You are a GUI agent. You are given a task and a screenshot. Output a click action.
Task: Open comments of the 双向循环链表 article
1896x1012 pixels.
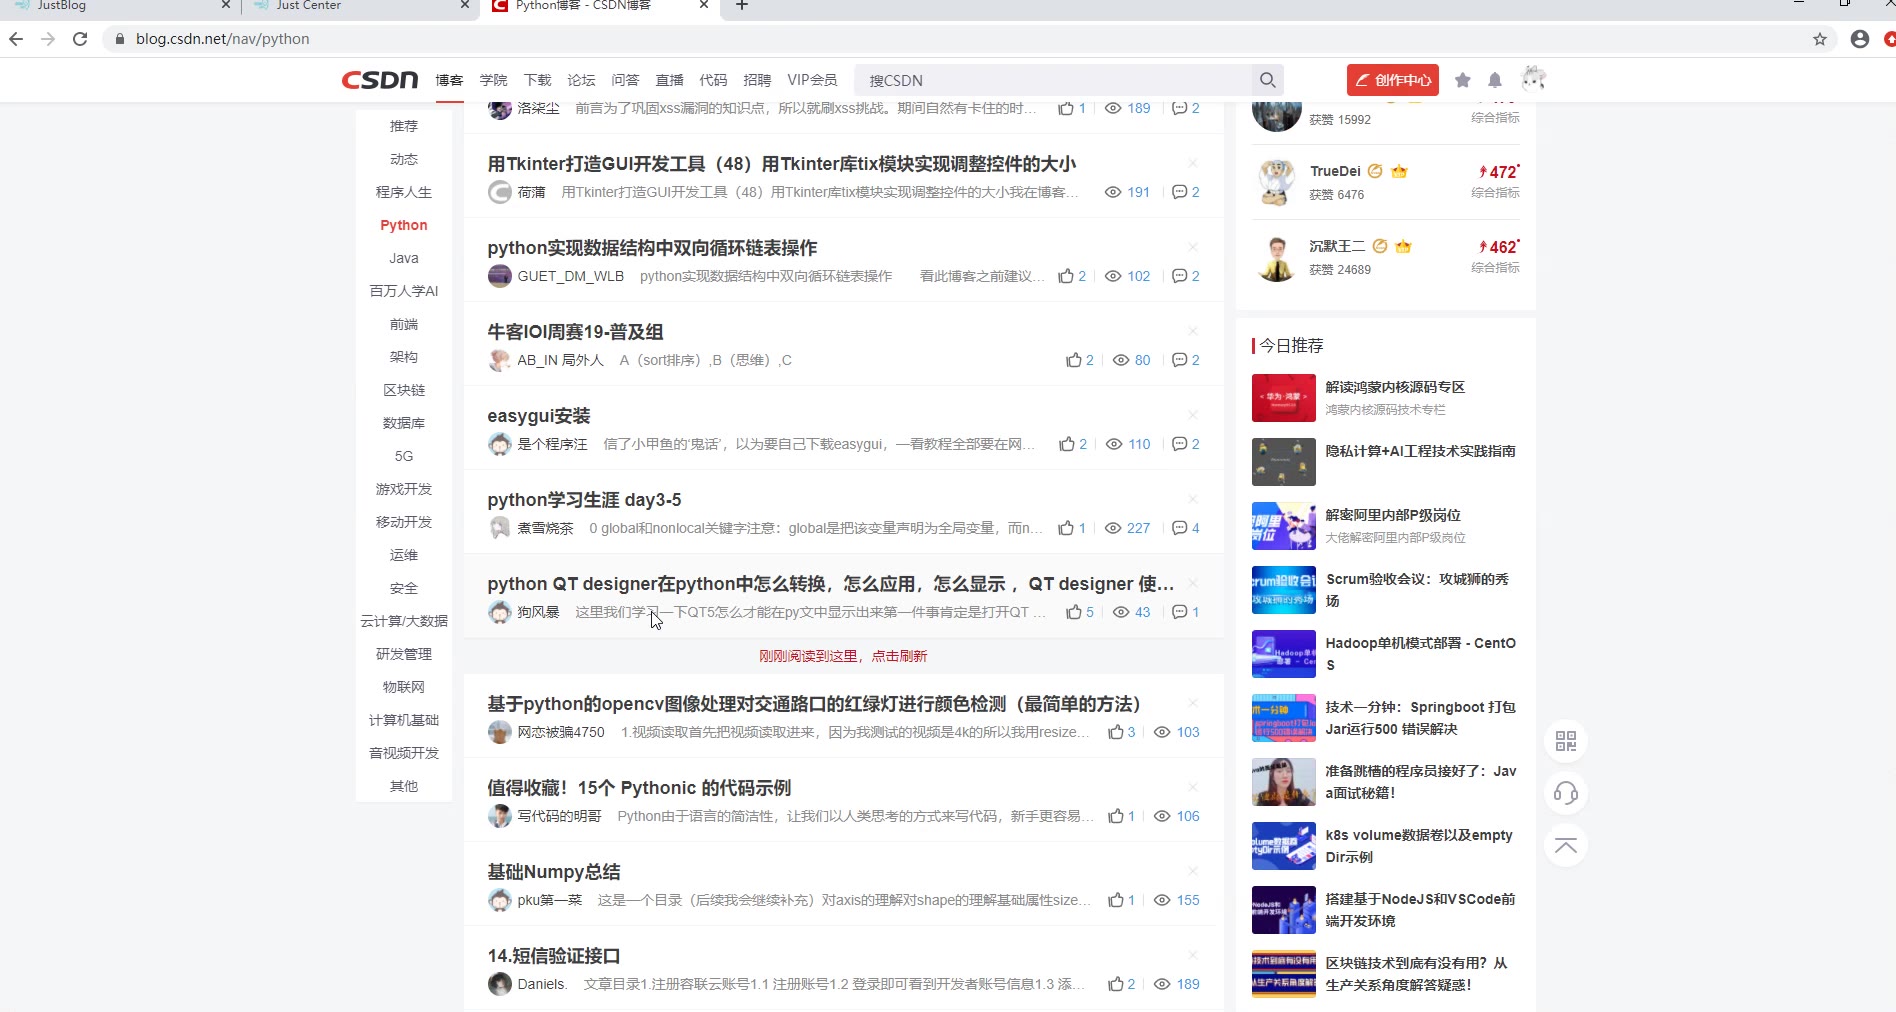click(x=1186, y=276)
